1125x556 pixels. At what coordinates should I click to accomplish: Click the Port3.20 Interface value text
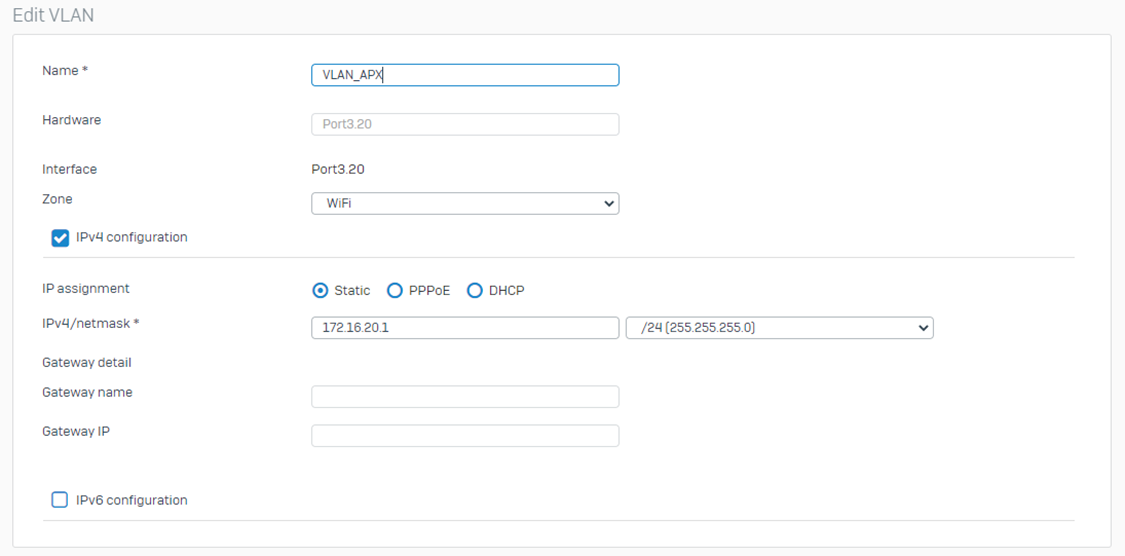click(338, 170)
